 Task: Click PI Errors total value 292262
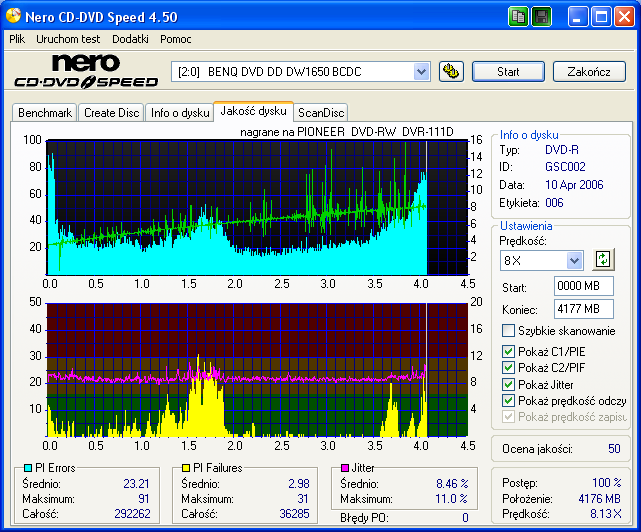(x=132, y=514)
